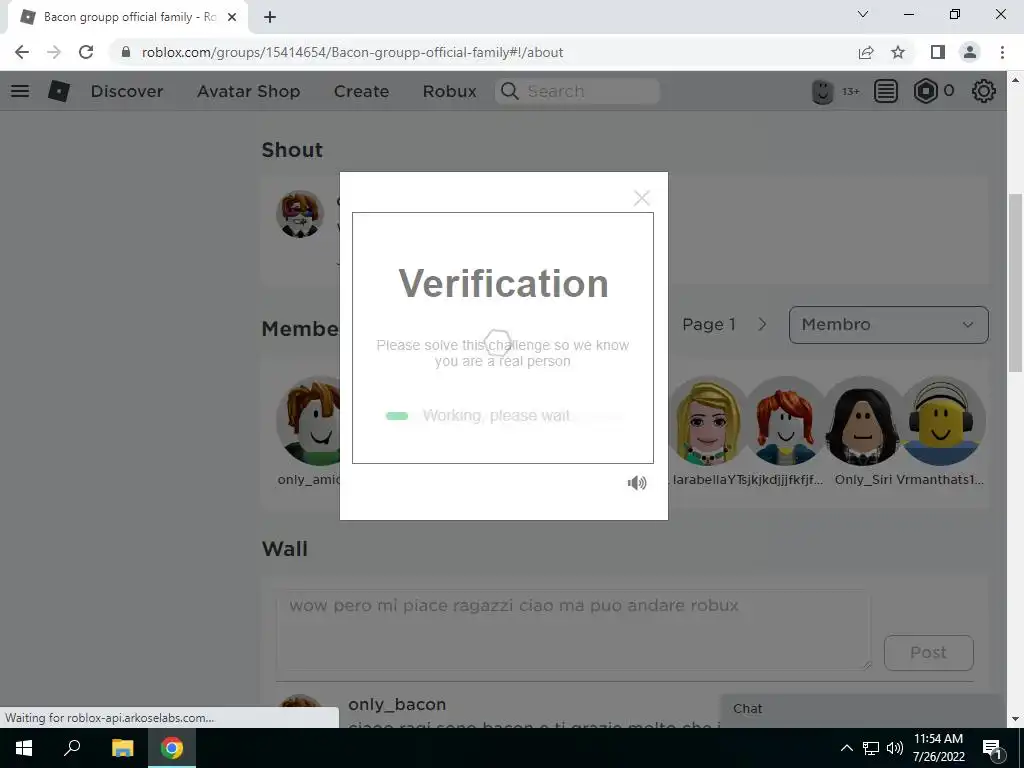Open blonde-haired member avatar
The image size is (1024, 768).
(x=707, y=421)
